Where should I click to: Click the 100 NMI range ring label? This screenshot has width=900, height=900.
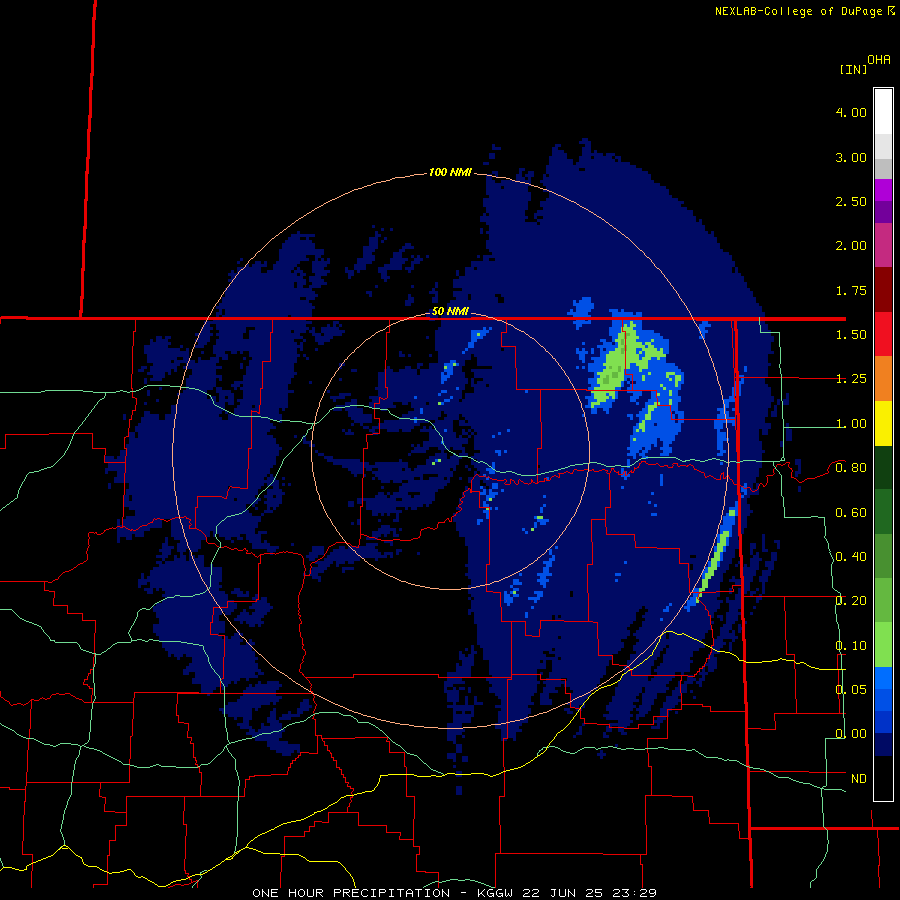click(x=451, y=172)
